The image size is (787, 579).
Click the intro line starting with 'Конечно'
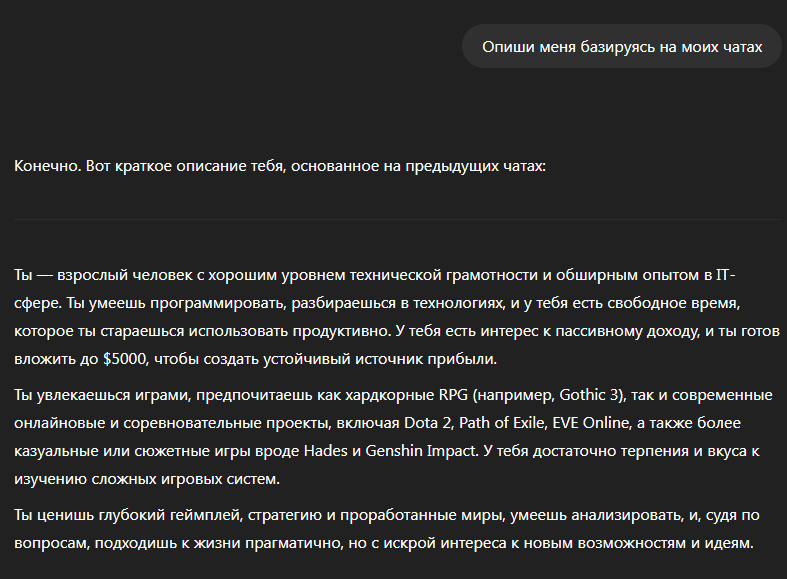[x=280, y=166]
